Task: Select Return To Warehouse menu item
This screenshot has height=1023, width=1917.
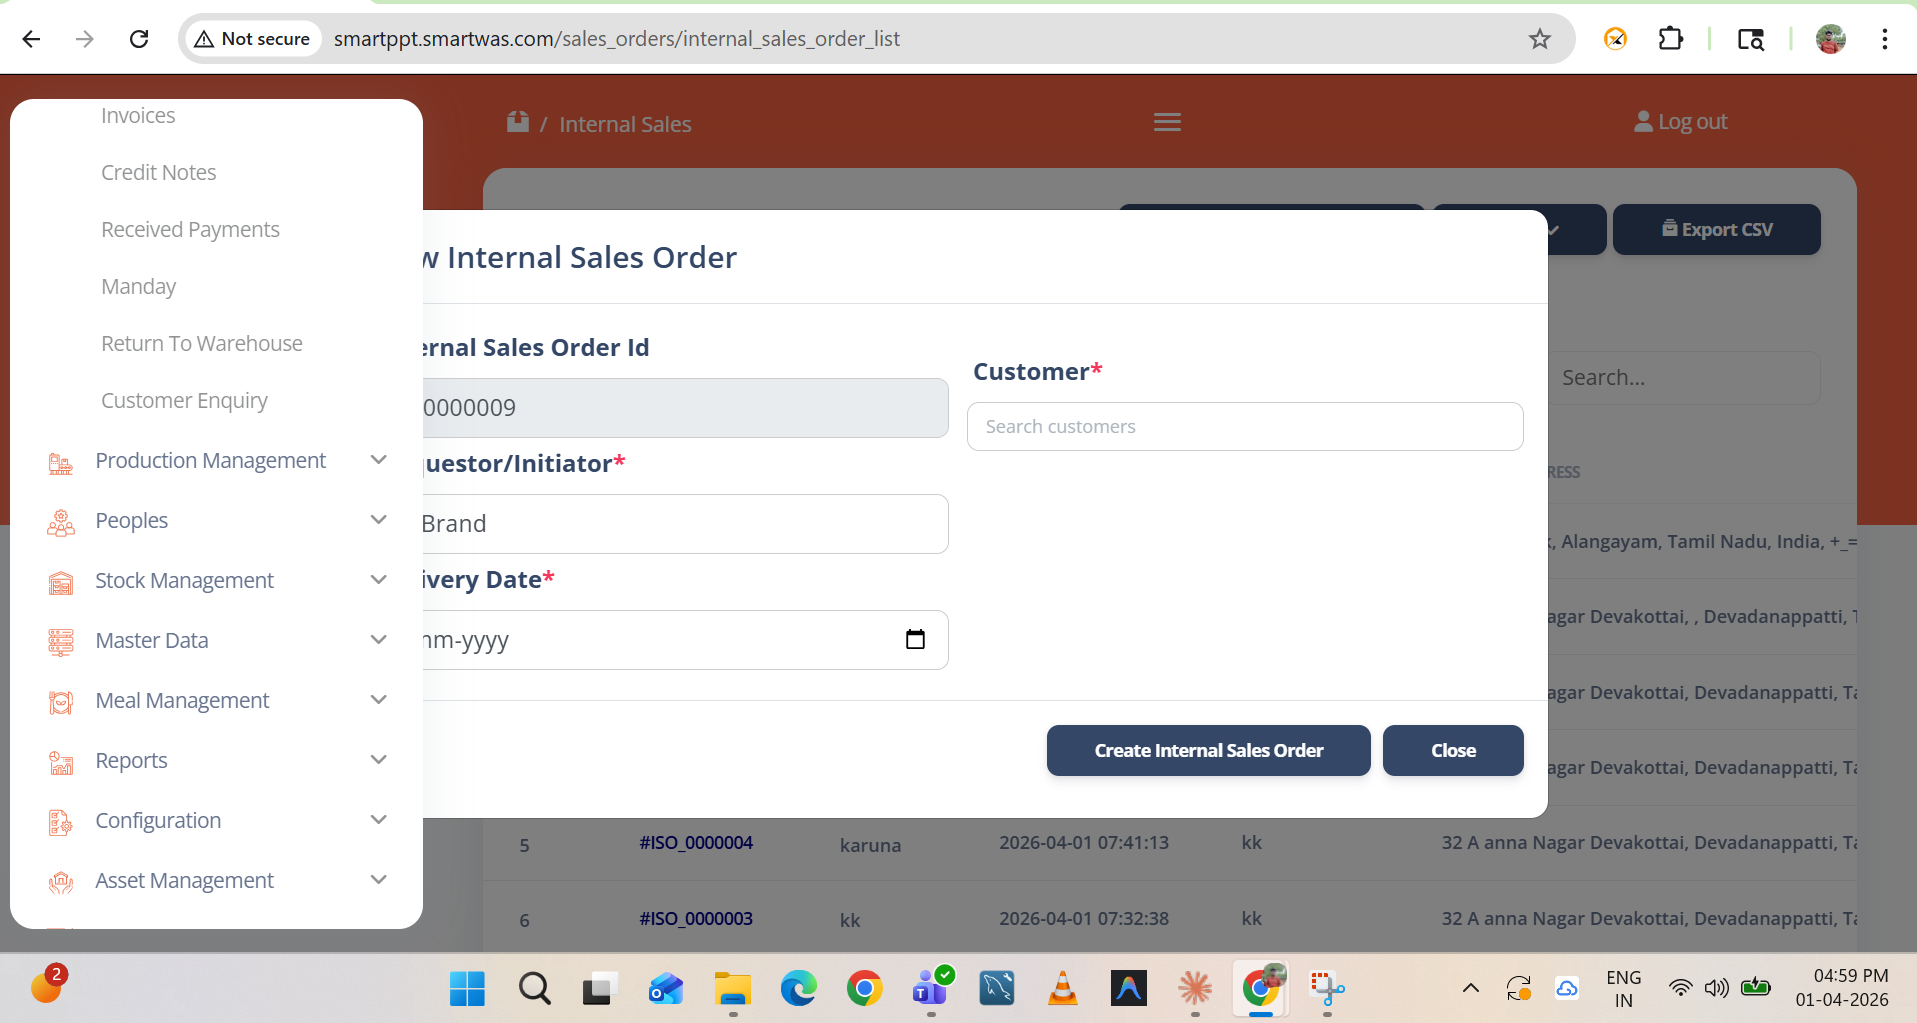Action: coord(202,344)
